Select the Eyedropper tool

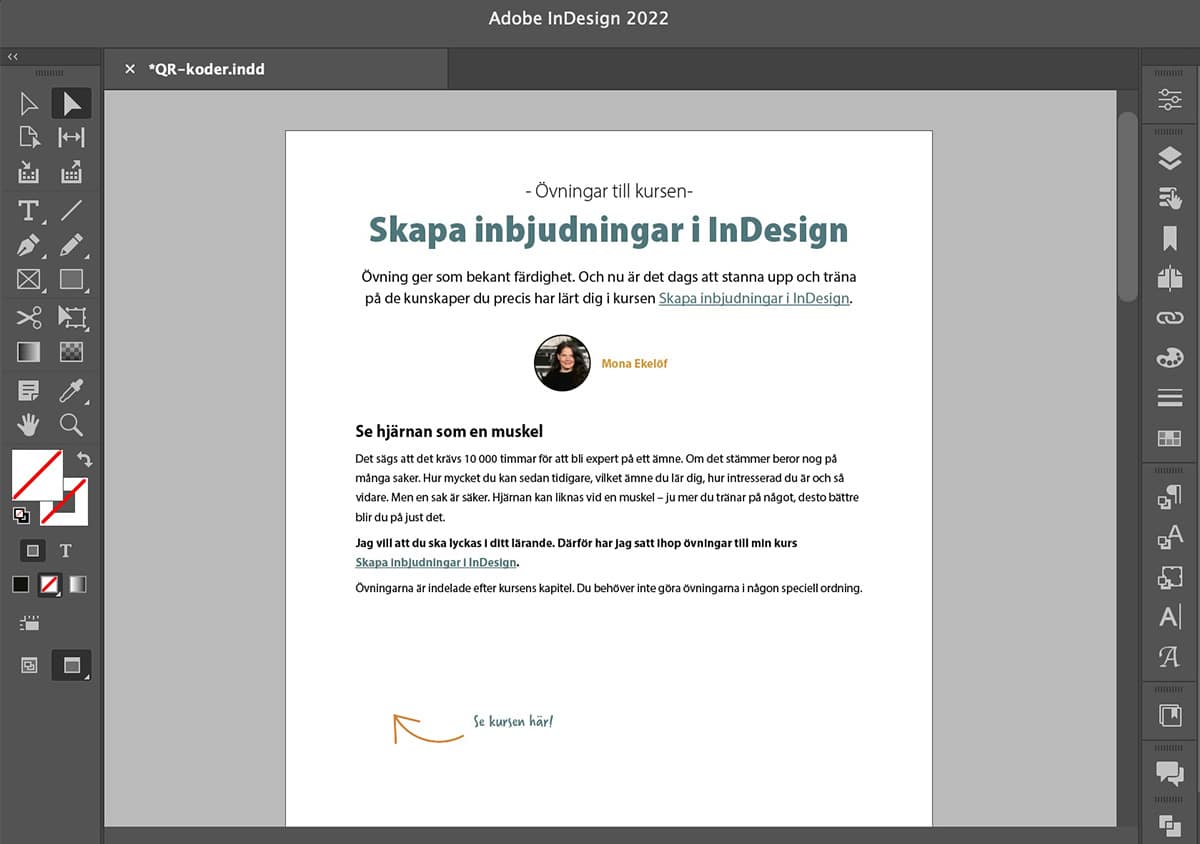pyautogui.click(x=71, y=390)
